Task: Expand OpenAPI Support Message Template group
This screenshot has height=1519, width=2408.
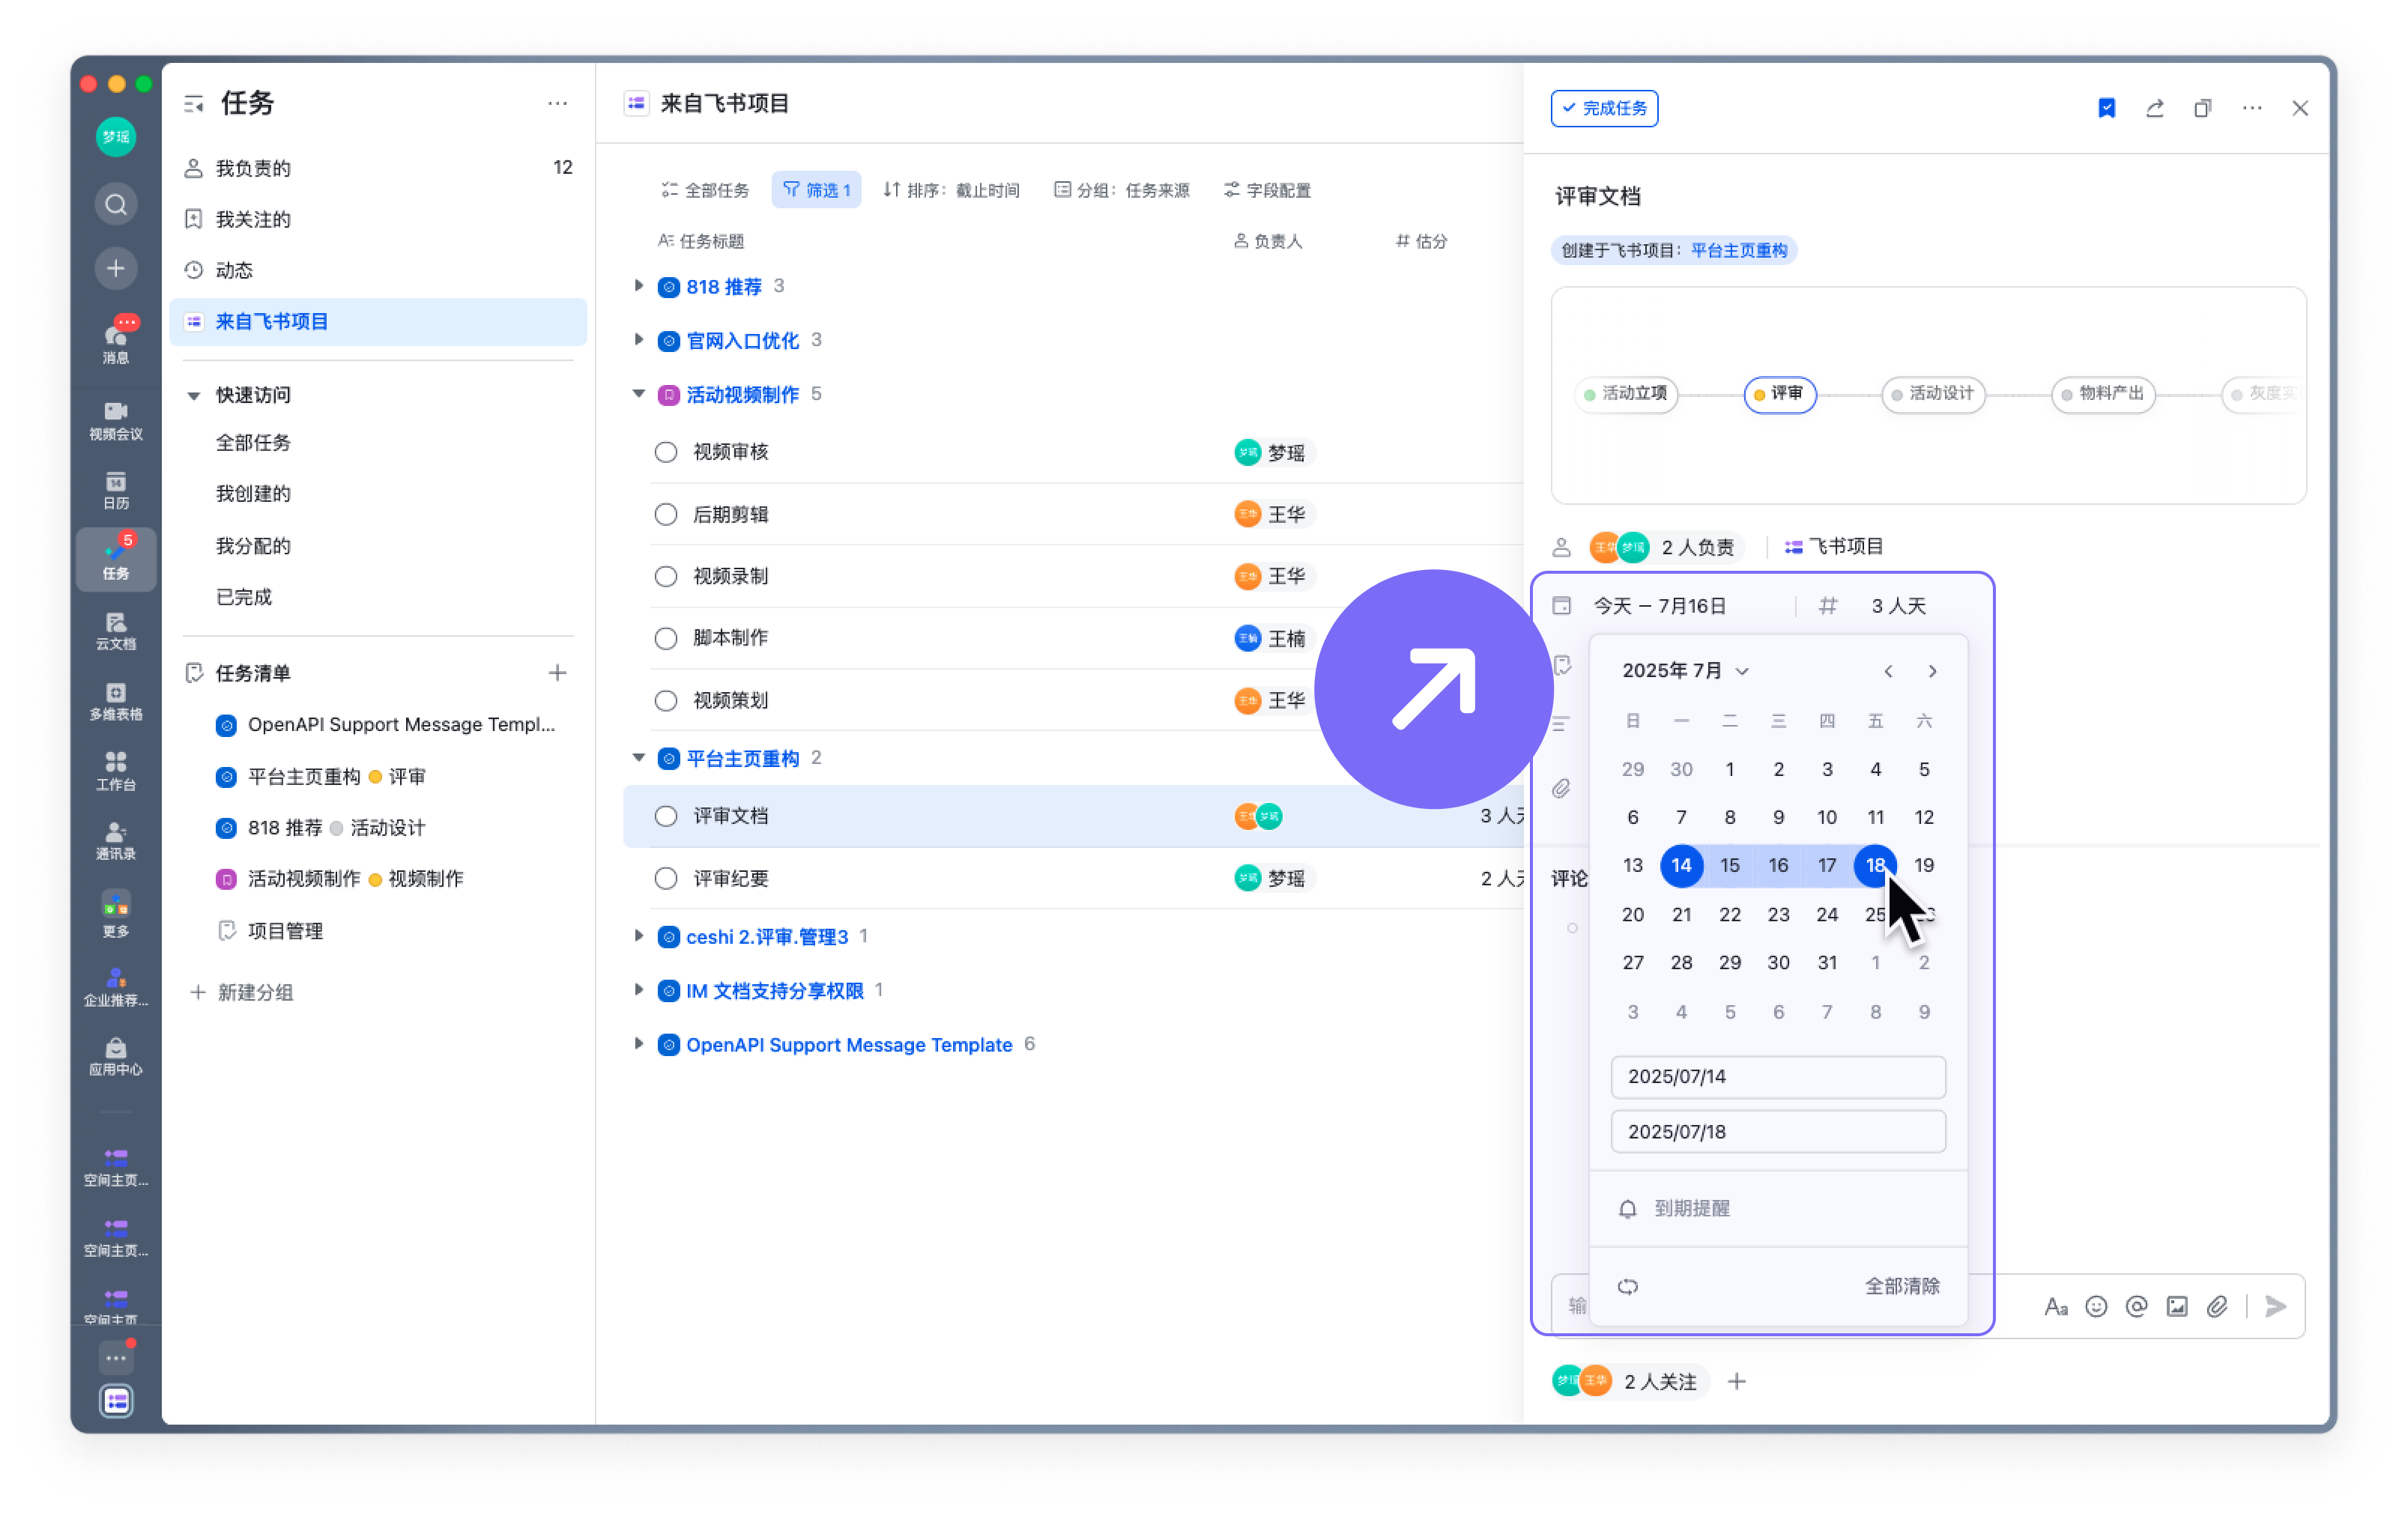Action: [638, 1044]
